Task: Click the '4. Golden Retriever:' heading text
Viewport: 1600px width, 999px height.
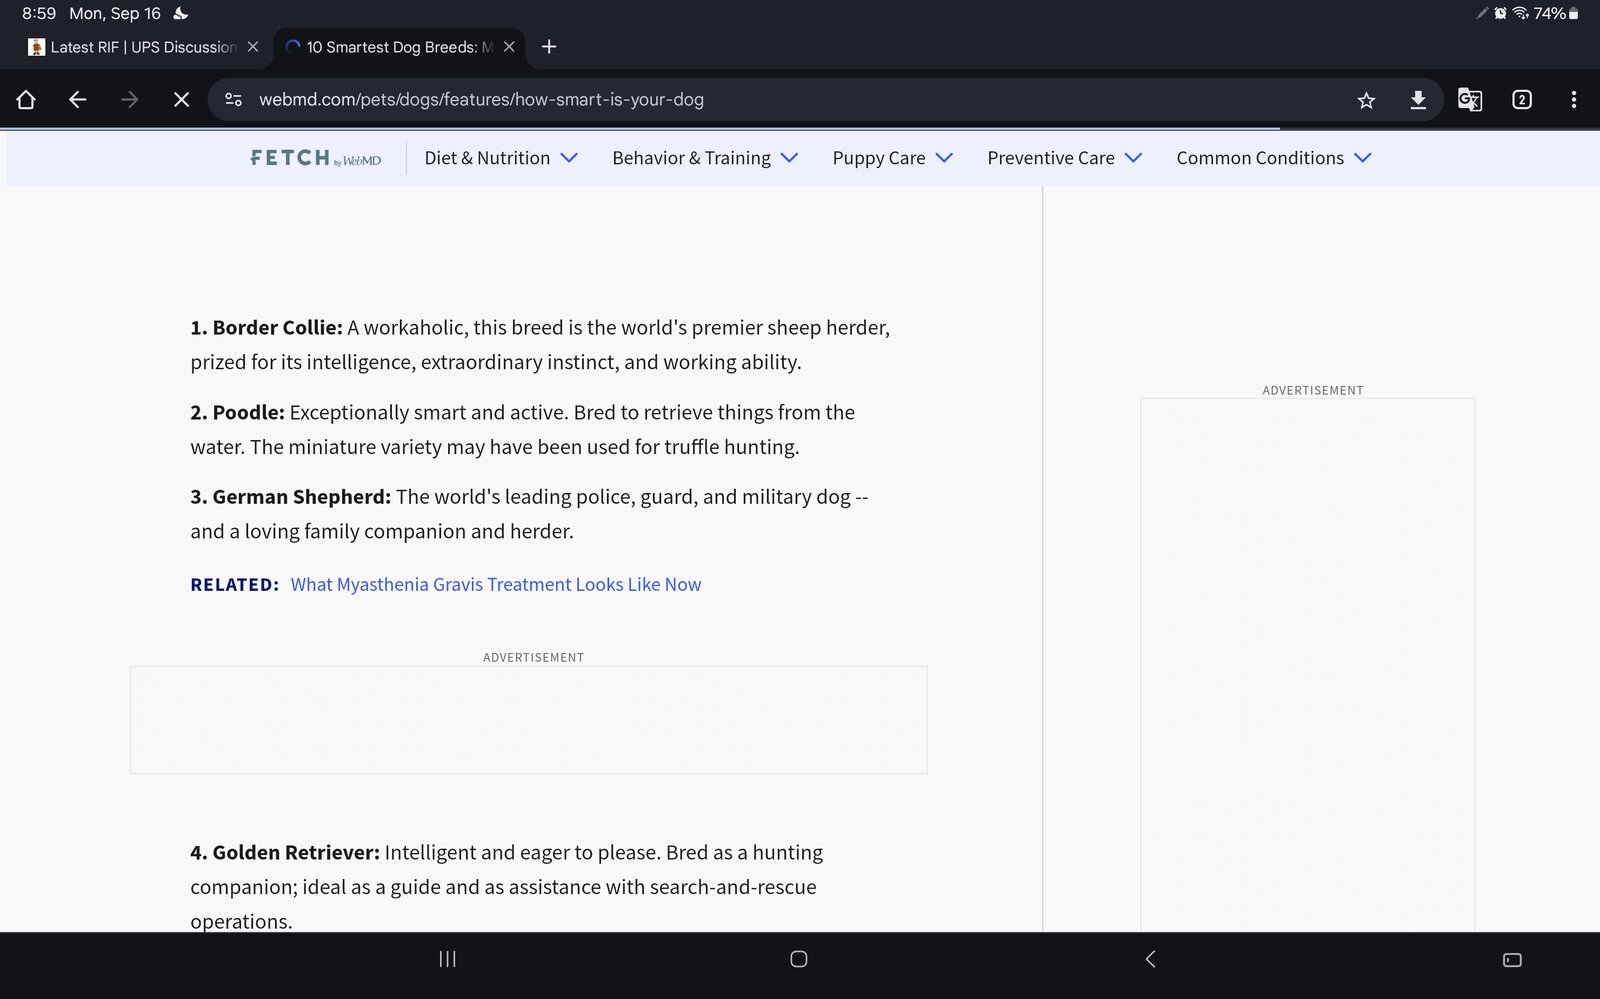Action: pos(285,852)
